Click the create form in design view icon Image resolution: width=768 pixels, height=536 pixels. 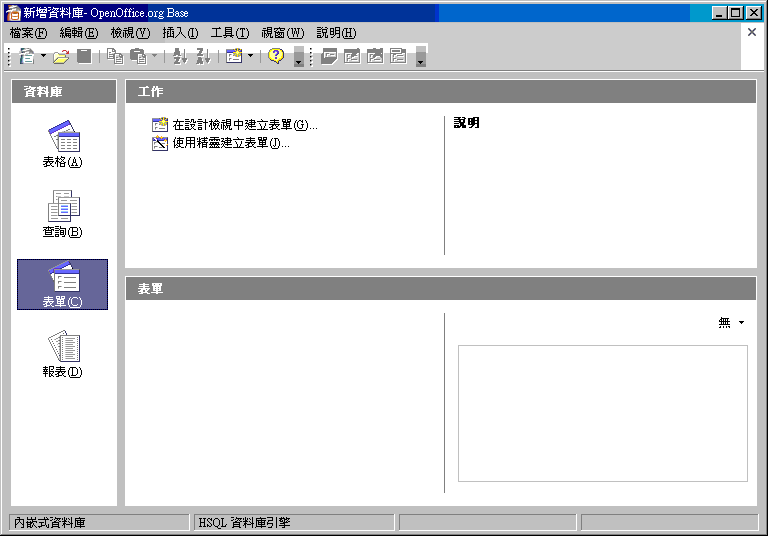(x=160, y=125)
